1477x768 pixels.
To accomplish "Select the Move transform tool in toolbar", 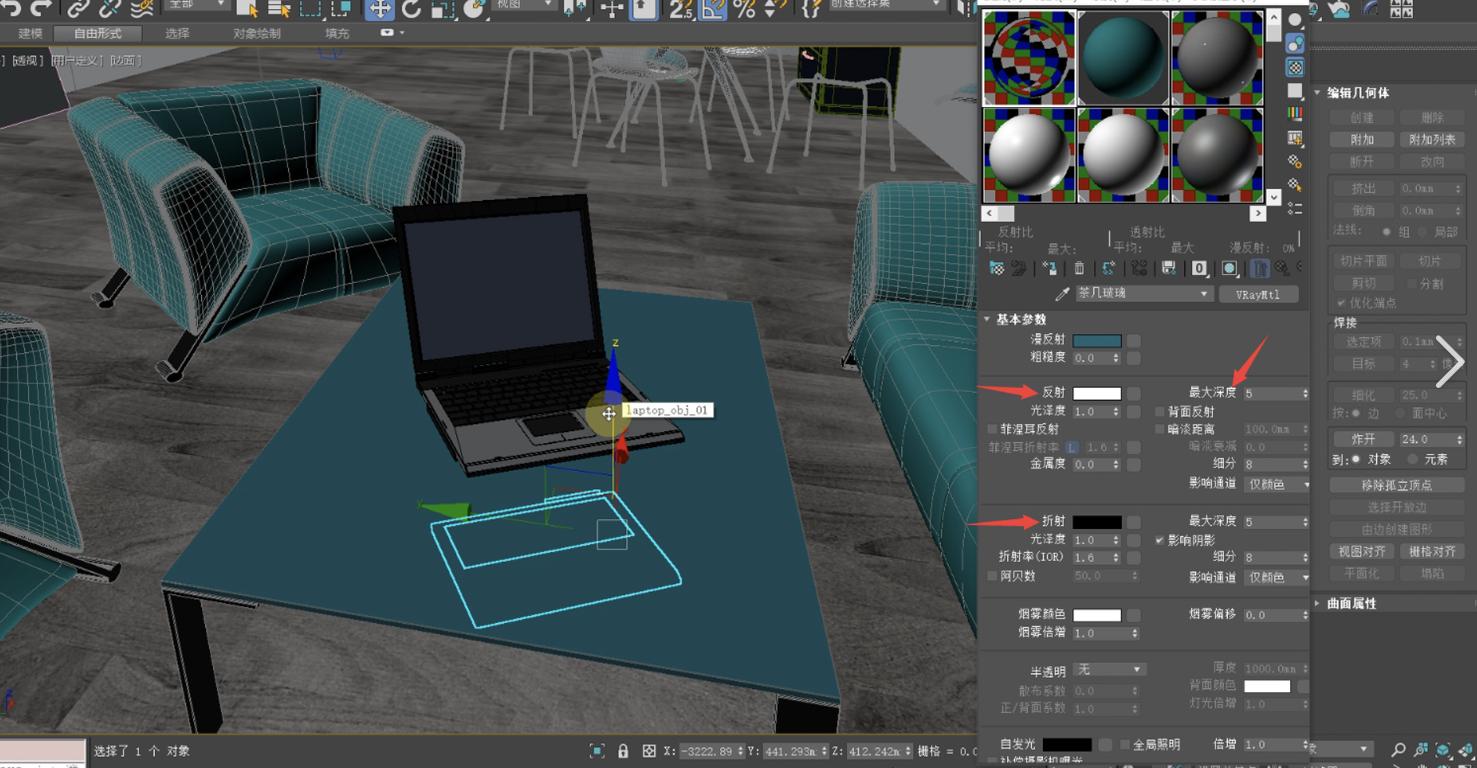I will tap(380, 9).
